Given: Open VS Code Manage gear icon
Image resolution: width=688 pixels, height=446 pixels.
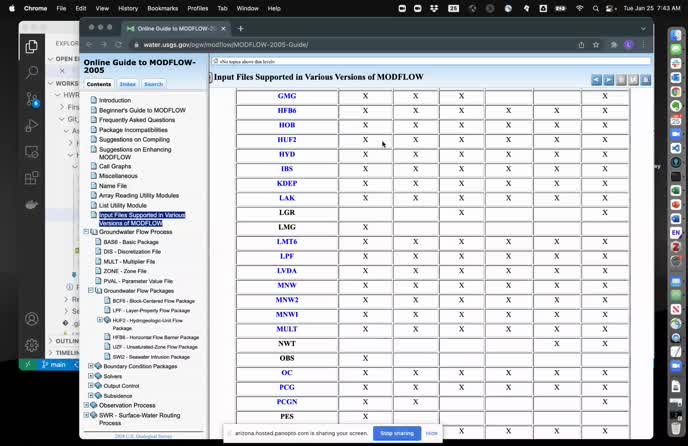Looking at the screenshot, I should (32, 345).
